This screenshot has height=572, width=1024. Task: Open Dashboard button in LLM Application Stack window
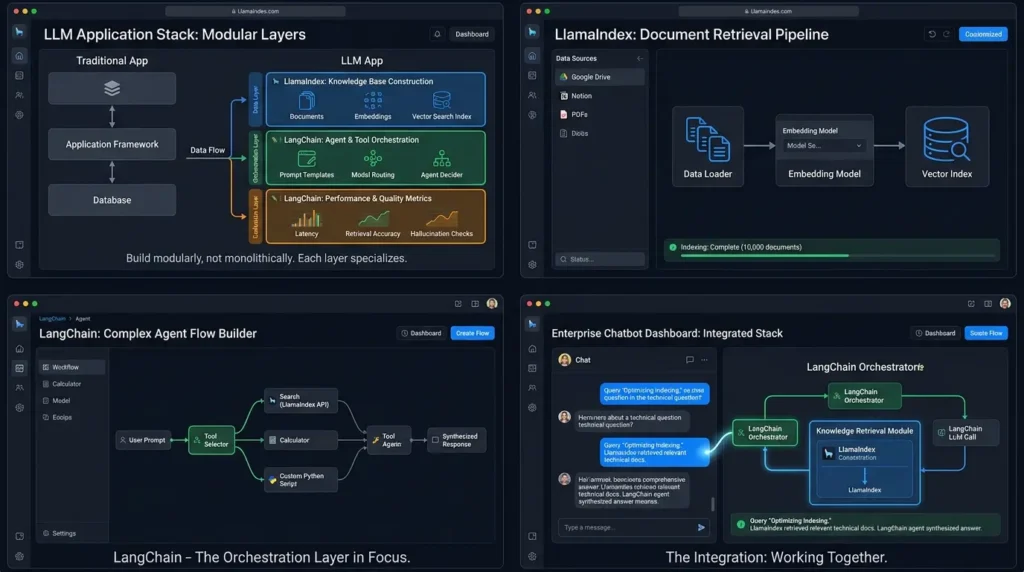pyautogui.click(x=472, y=34)
